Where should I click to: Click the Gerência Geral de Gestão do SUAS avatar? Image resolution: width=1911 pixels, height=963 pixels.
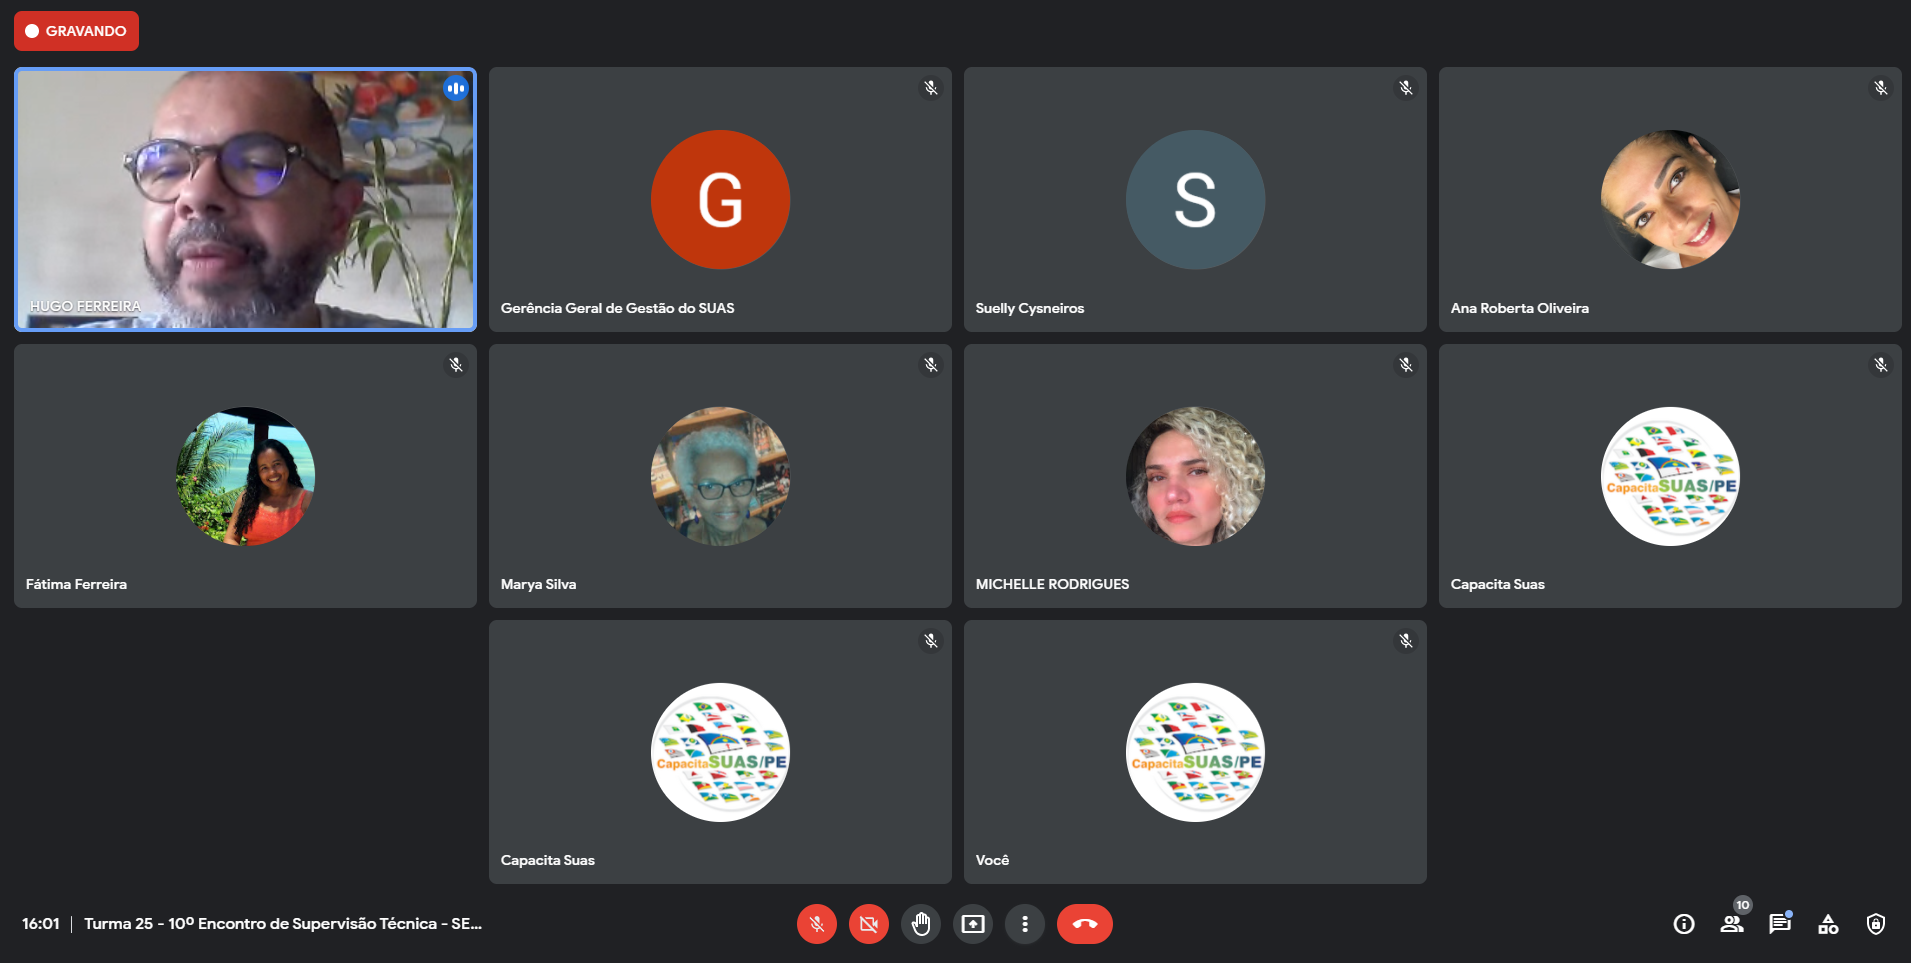[720, 199]
